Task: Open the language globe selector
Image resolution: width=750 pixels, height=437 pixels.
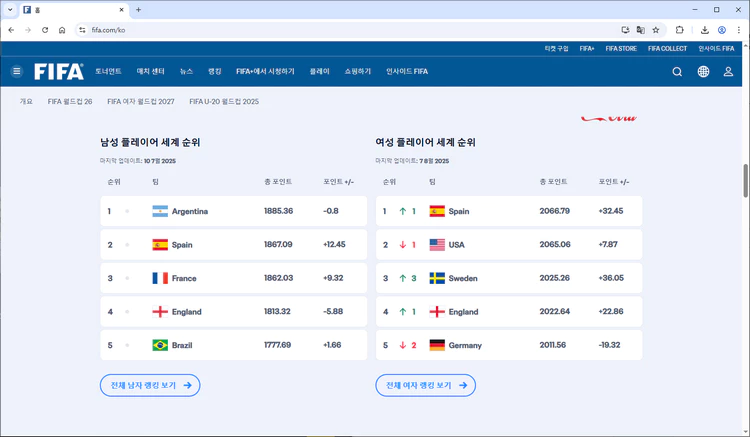Action: click(x=703, y=72)
